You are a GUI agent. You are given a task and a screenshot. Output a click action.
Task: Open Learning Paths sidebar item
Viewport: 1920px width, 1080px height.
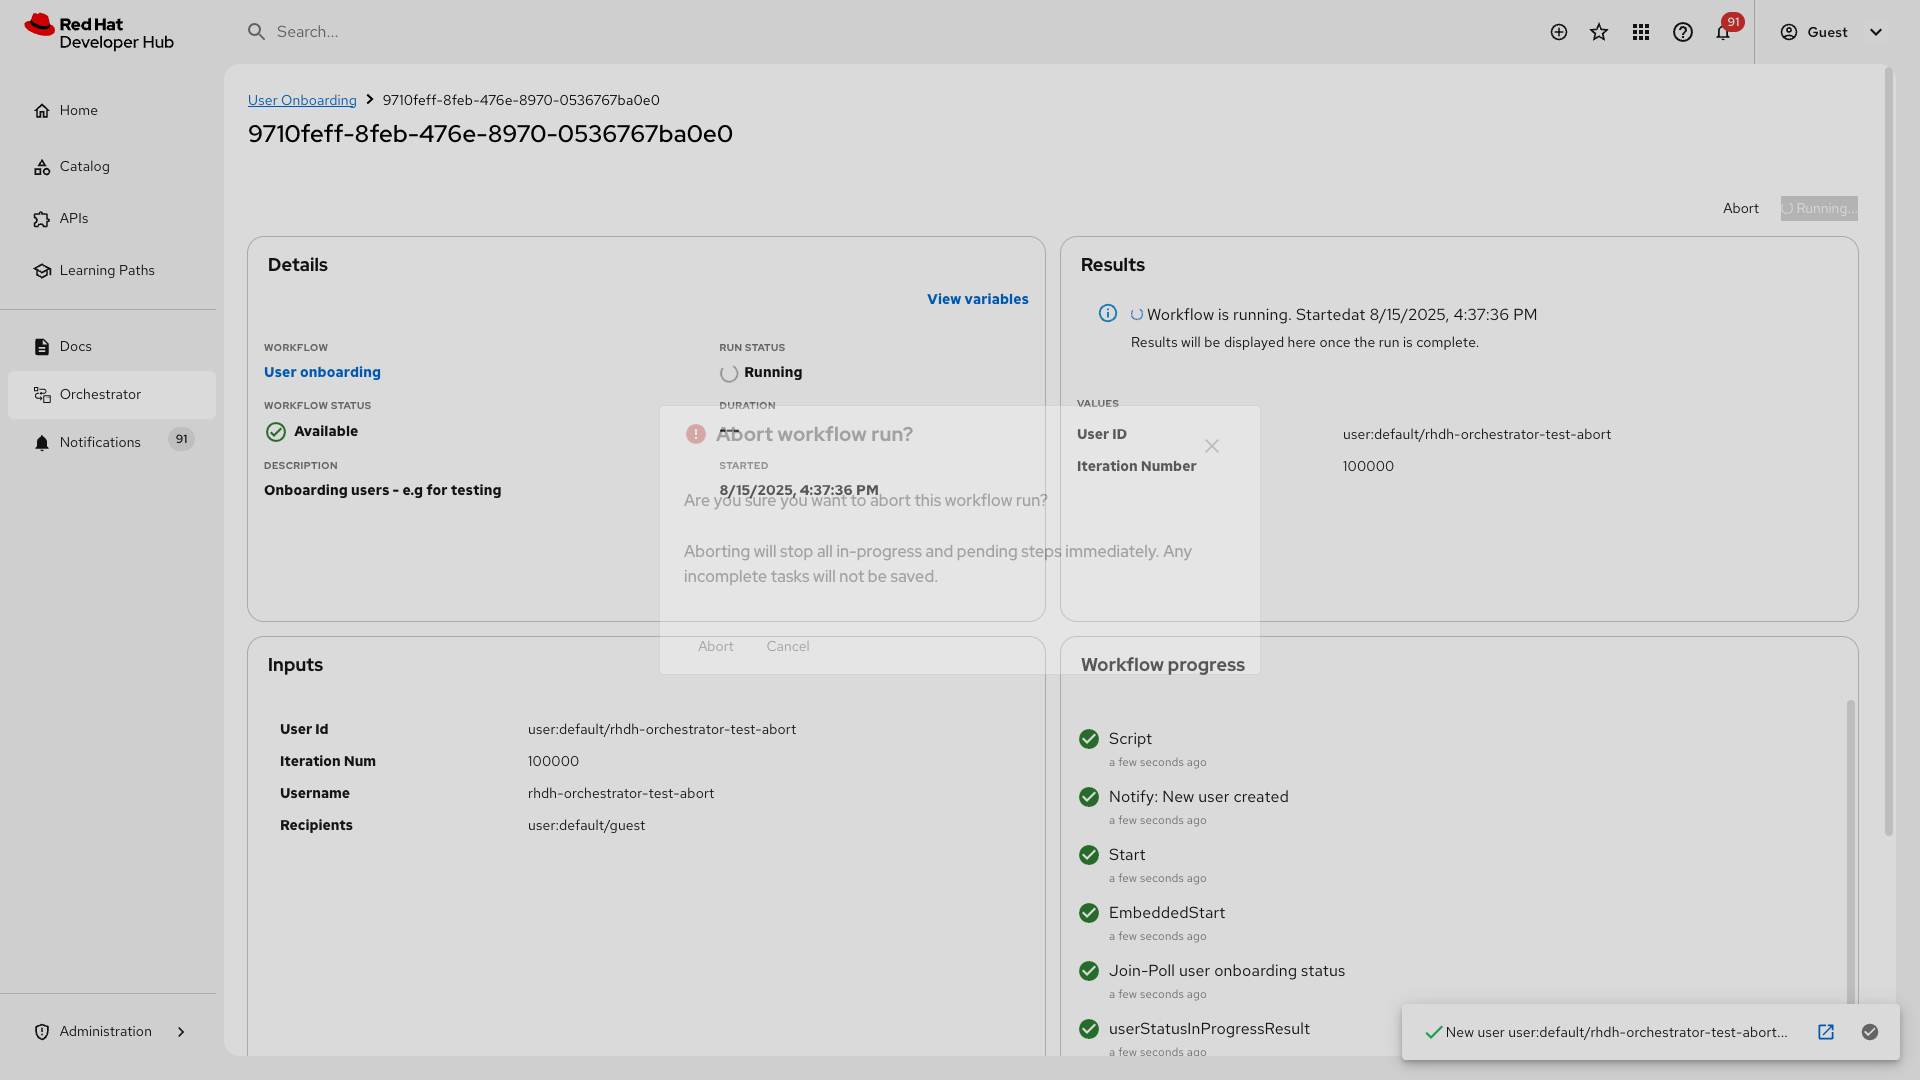[x=106, y=271]
